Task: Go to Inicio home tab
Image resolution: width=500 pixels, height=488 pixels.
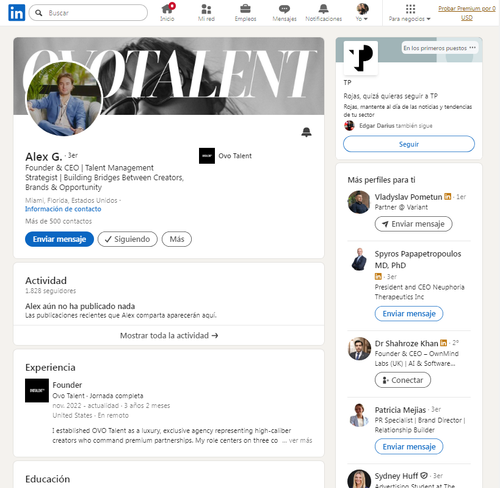Action: pos(167,13)
